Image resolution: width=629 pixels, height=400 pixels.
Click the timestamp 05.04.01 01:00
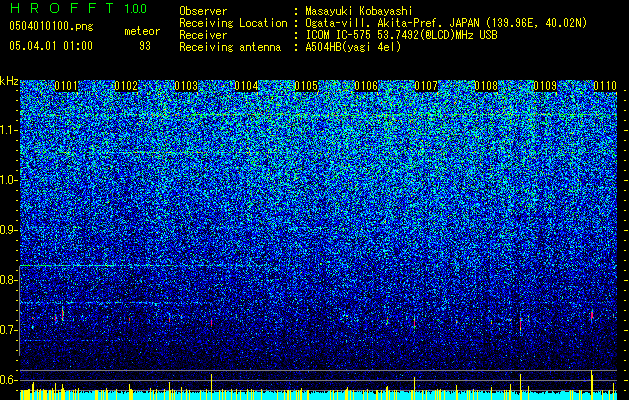pos(51,46)
